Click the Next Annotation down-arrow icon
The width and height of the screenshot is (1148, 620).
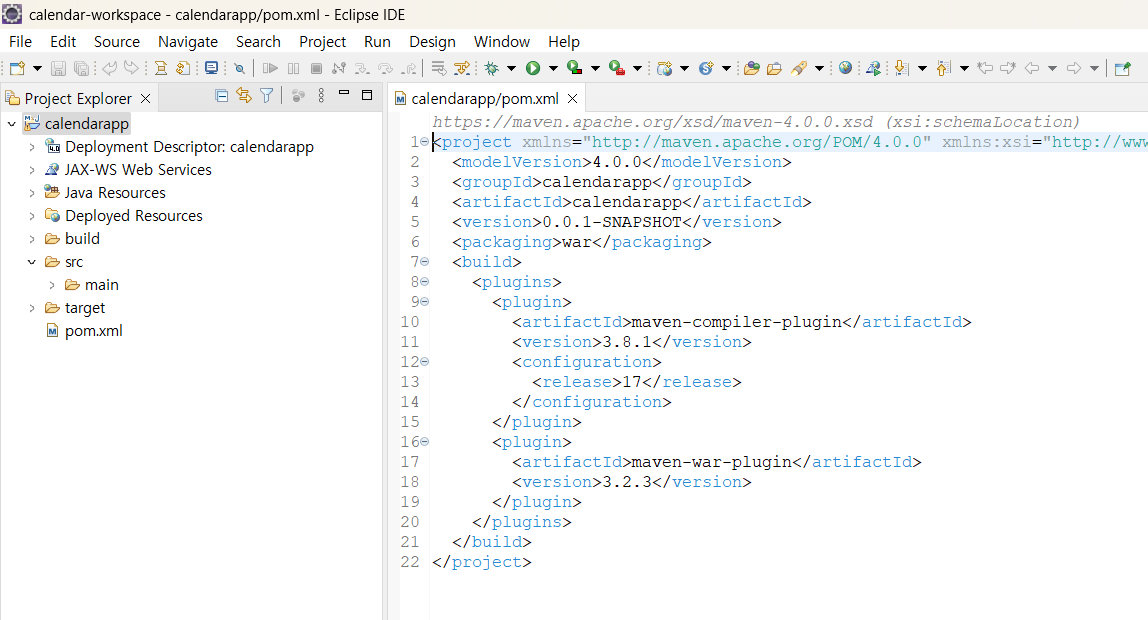click(902, 68)
